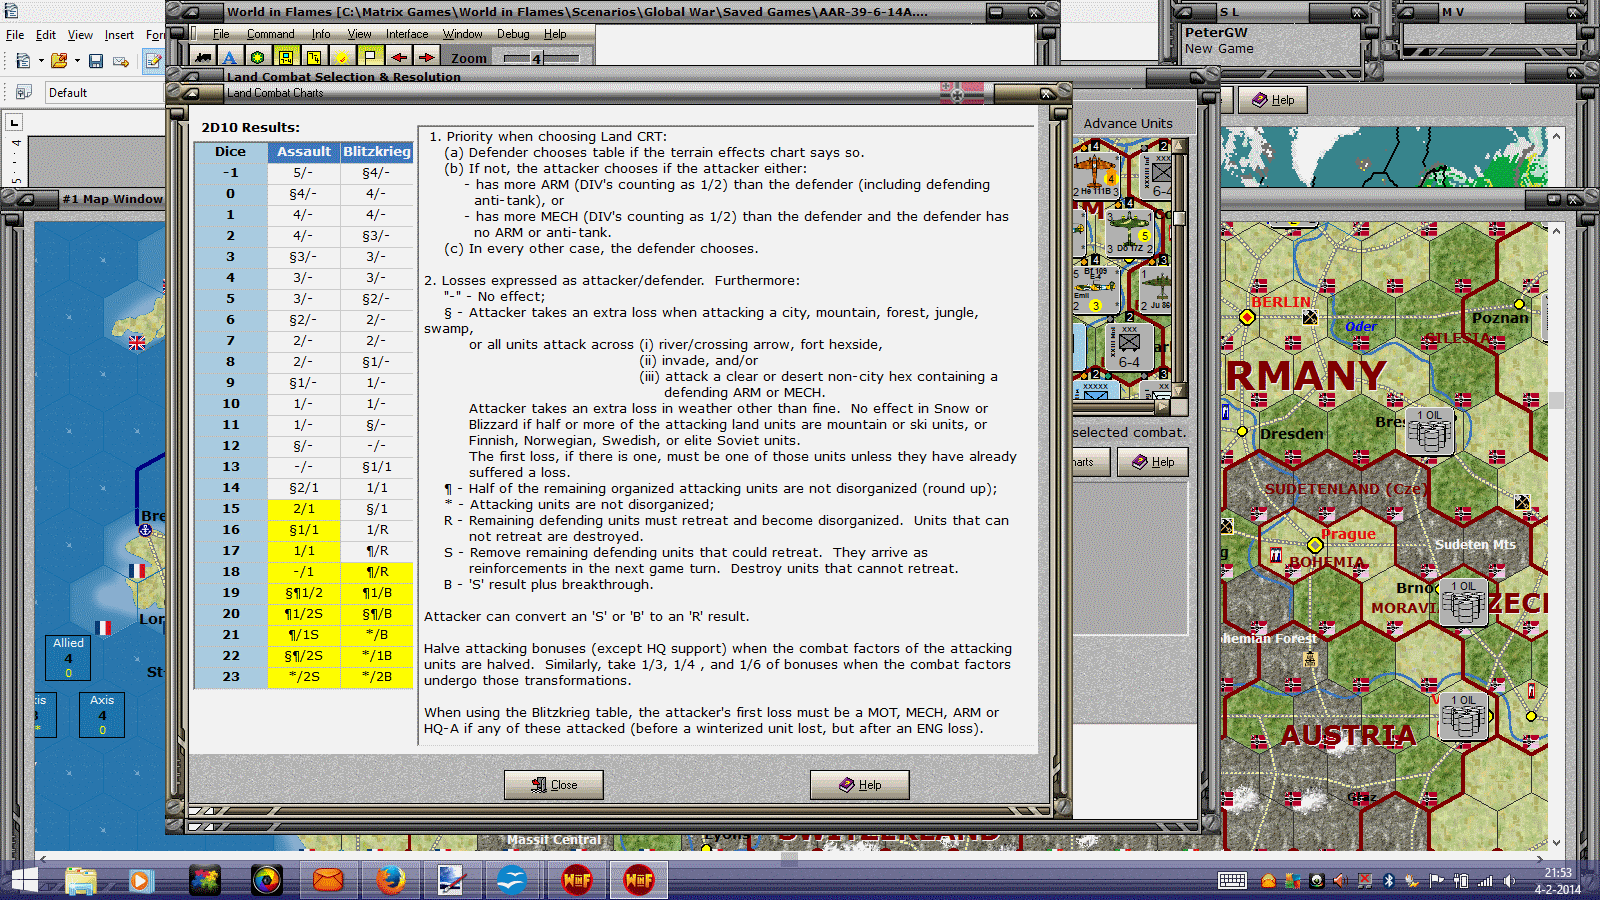The height and width of the screenshot is (900, 1600).
Task: Select the Assault column header
Action: [304, 152]
